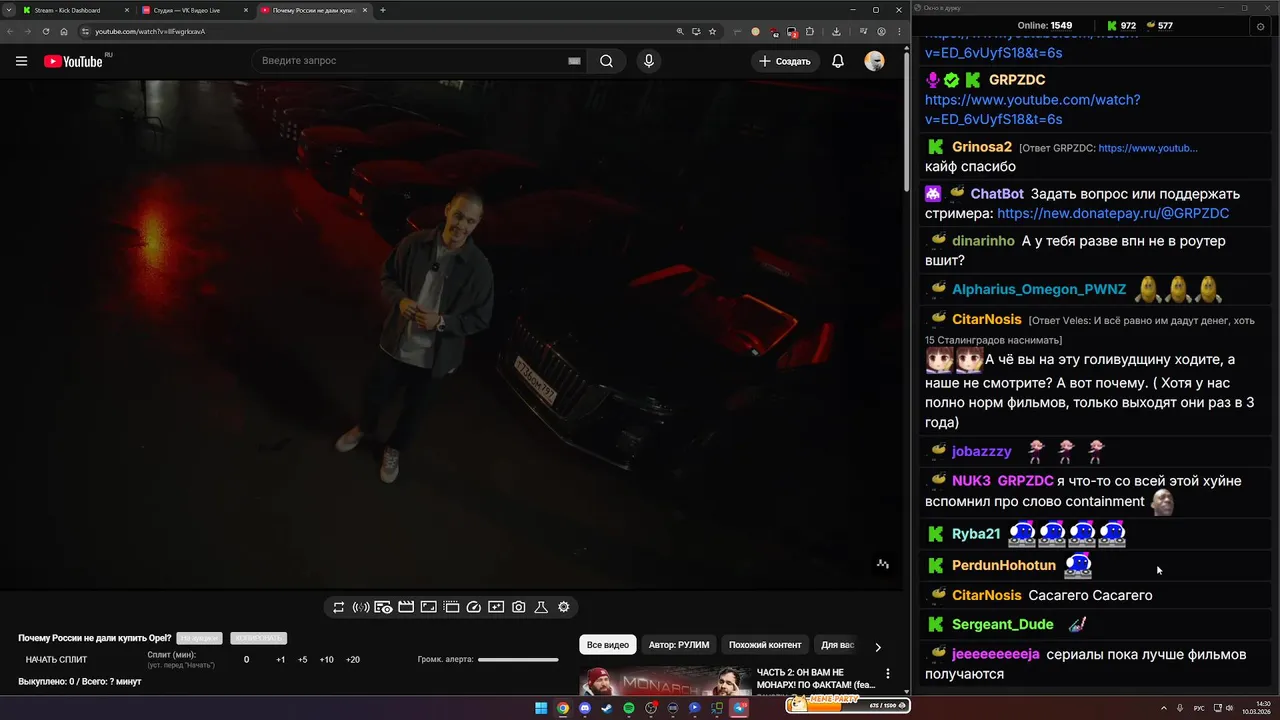Image resolution: width=1280 pixels, height=720 pixels.
Task: Open the Windows Start menu
Action: tap(541, 708)
